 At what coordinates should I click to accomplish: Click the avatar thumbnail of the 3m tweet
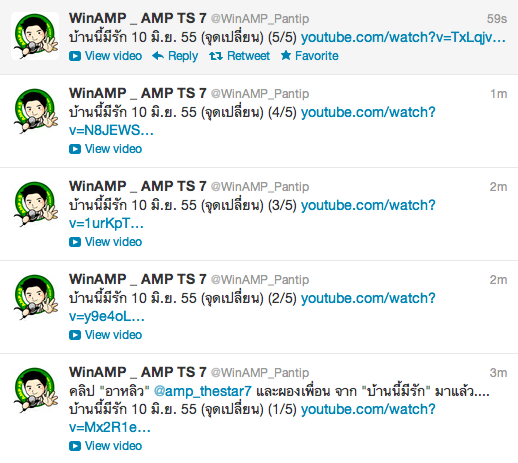click(35, 390)
